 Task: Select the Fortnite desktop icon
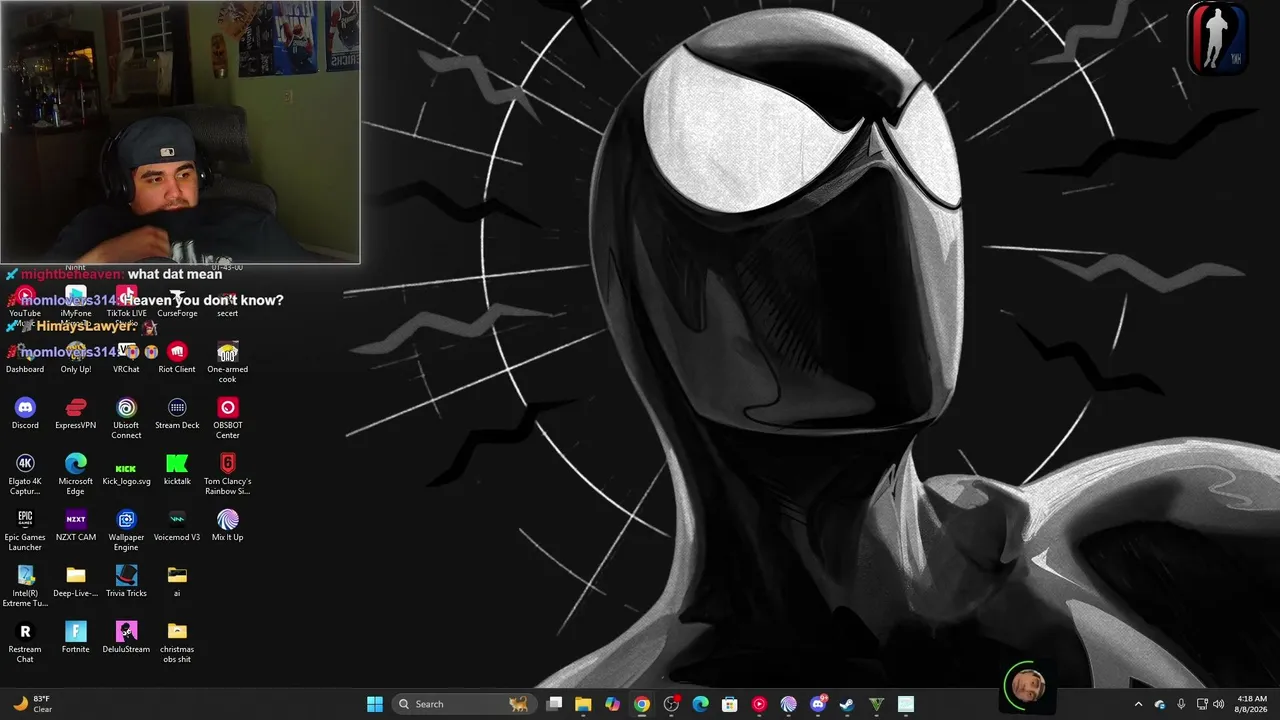[x=76, y=637]
